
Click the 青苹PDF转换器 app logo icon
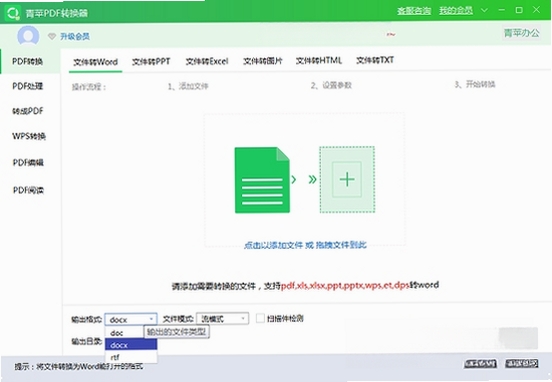click(13, 13)
